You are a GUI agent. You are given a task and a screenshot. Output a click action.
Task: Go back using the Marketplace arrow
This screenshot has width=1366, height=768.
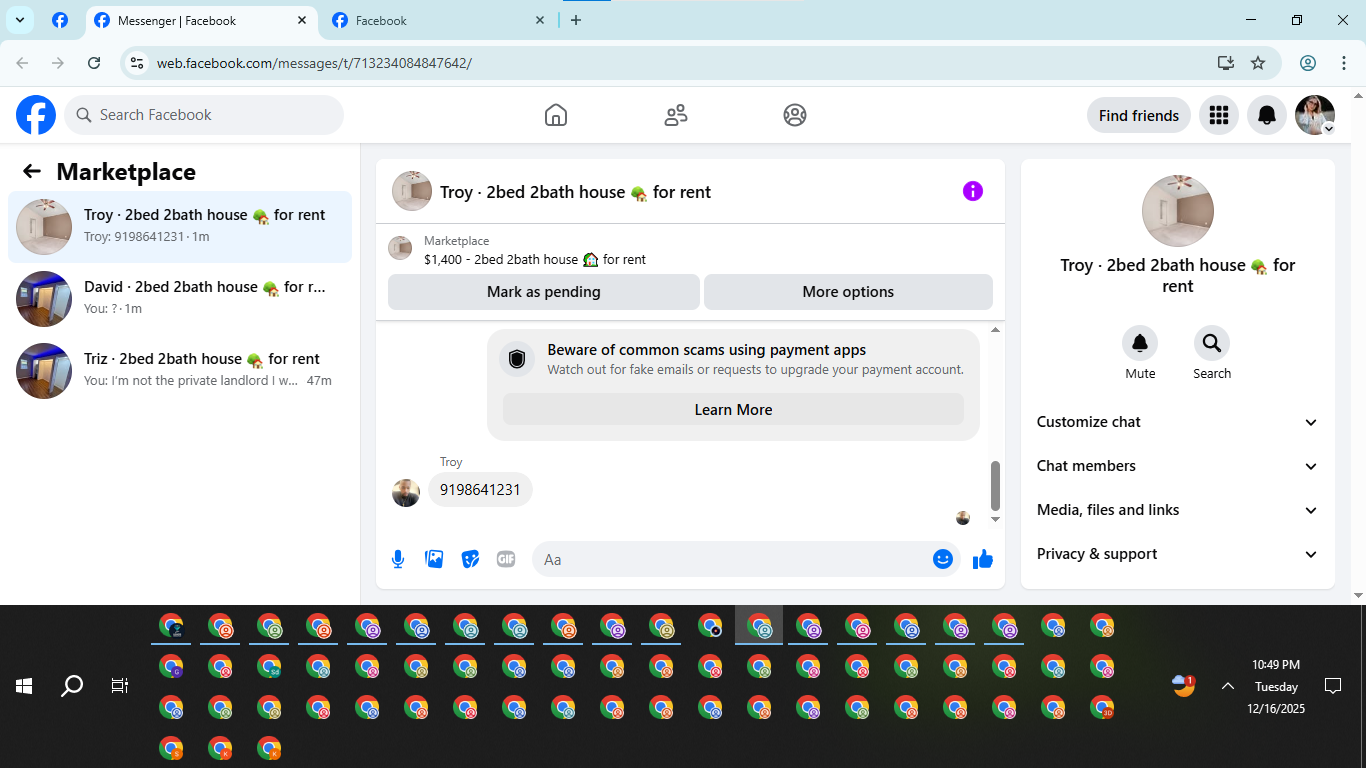click(x=32, y=171)
